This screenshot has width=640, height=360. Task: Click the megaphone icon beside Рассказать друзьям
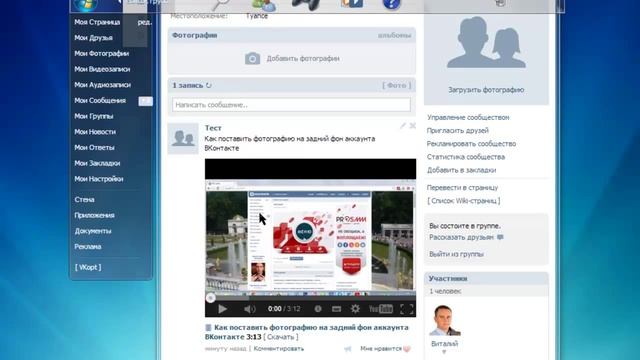500,237
